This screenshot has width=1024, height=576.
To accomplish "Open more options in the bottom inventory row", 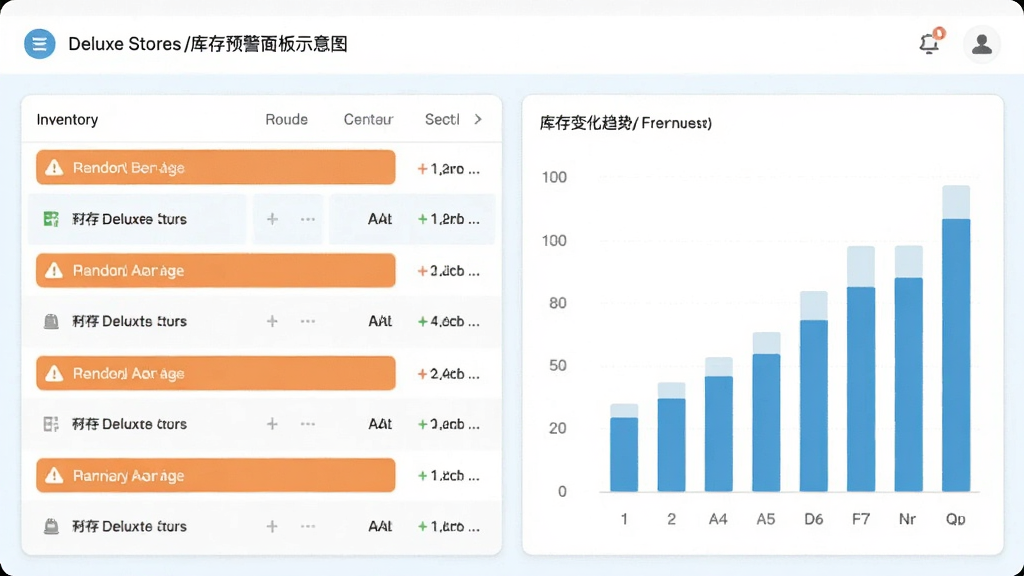I will [x=308, y=526].
